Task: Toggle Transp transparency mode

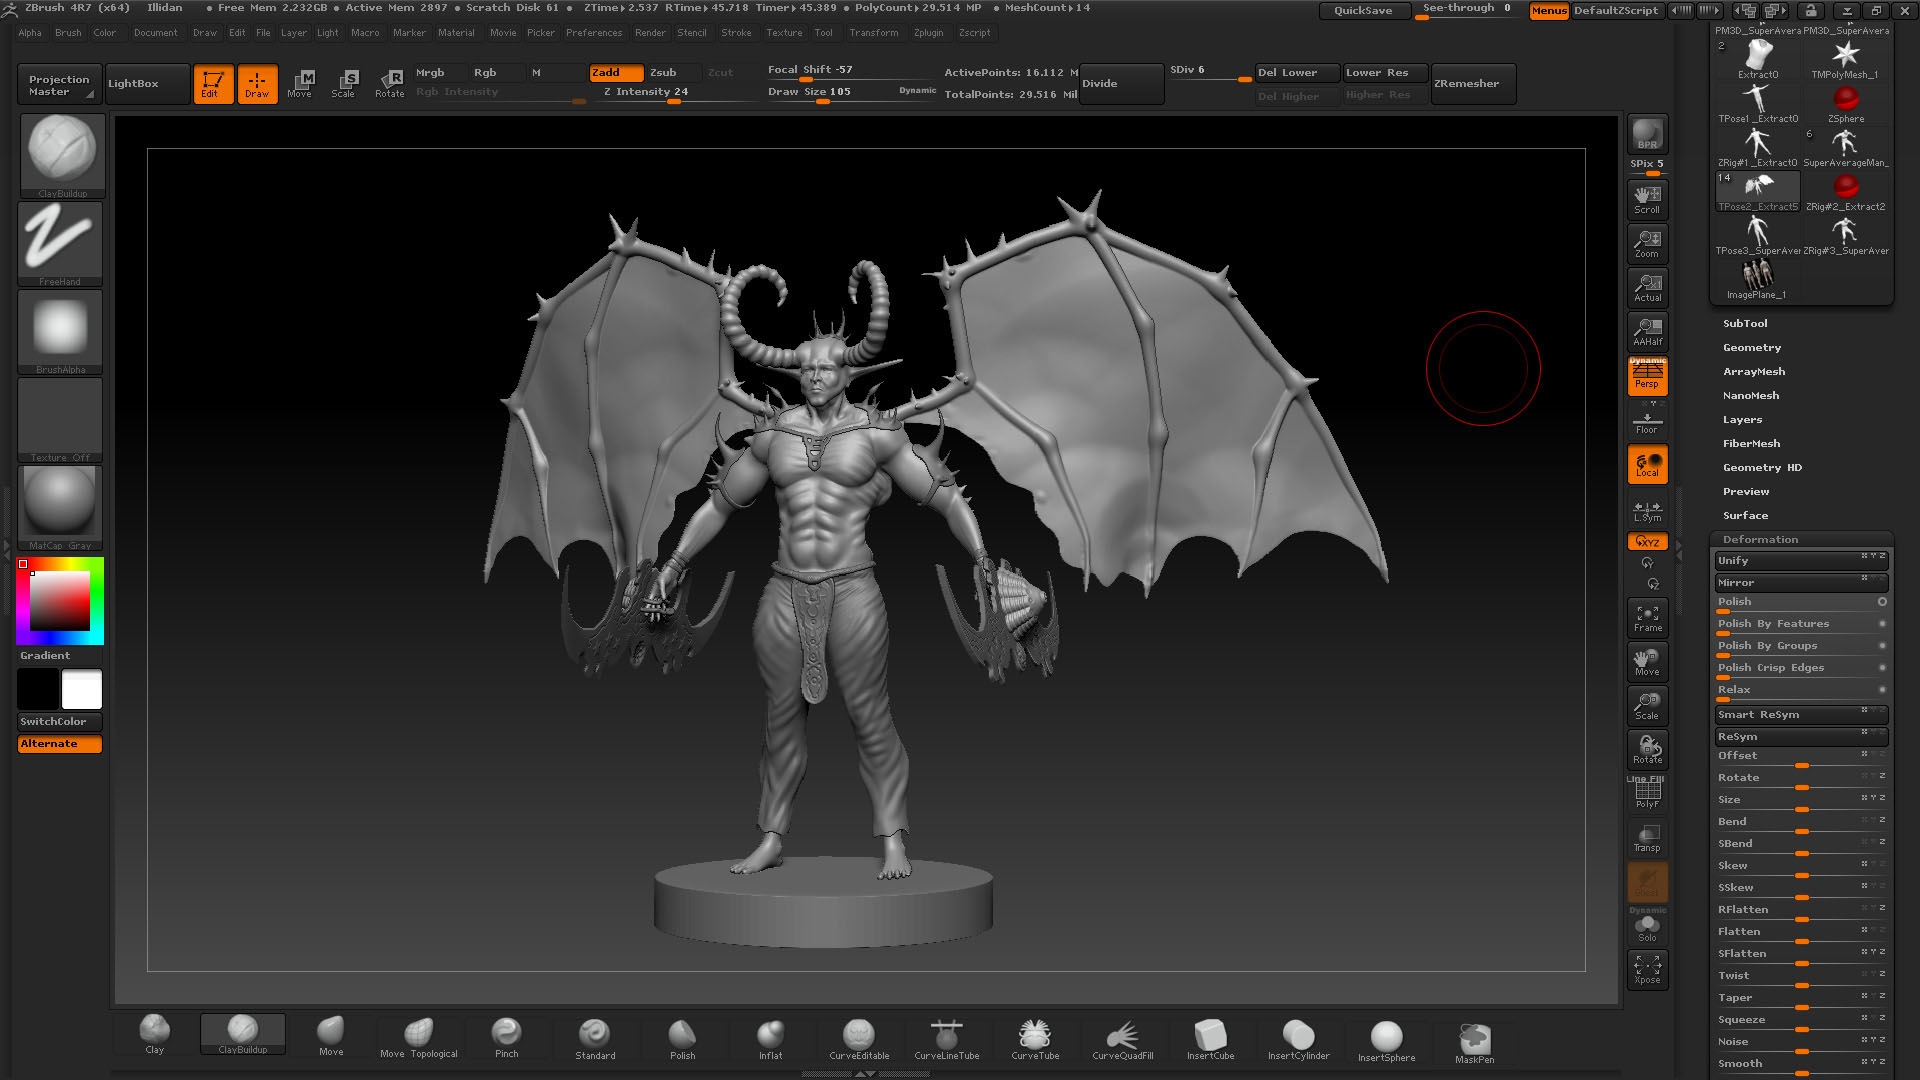Action: click(x=1647, y=838)
